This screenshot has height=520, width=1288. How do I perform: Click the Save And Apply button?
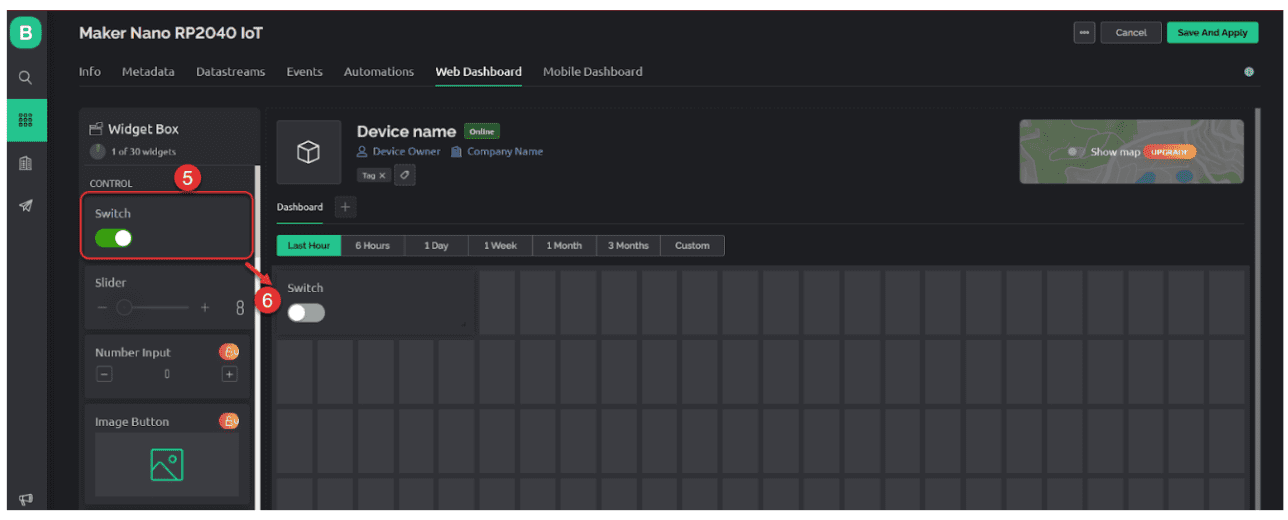(1212, 33)
